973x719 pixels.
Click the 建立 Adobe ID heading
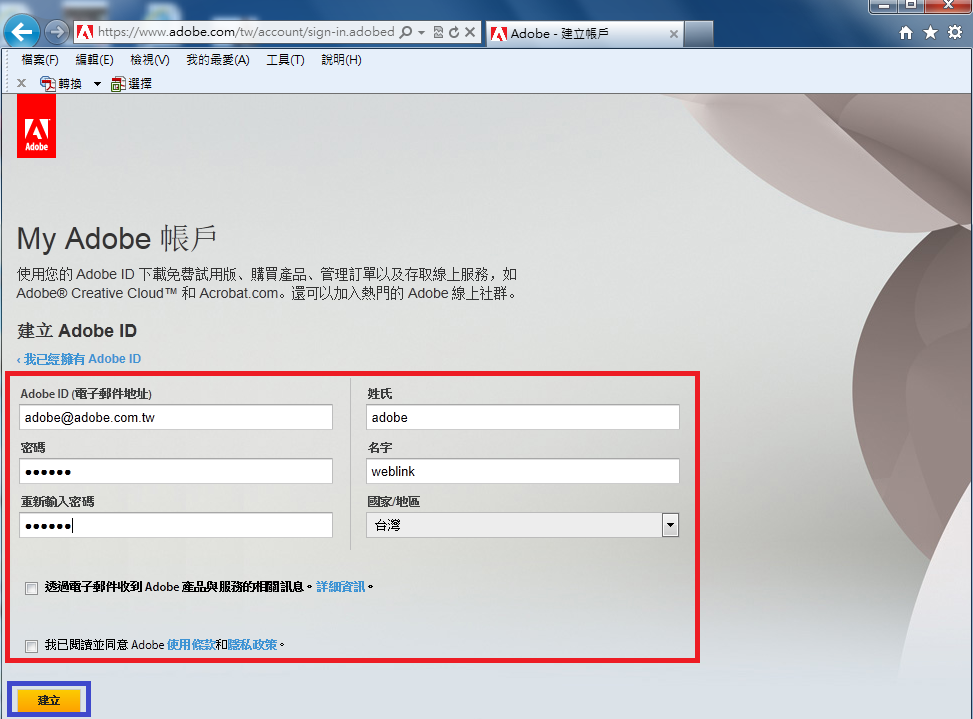[77, 331]
